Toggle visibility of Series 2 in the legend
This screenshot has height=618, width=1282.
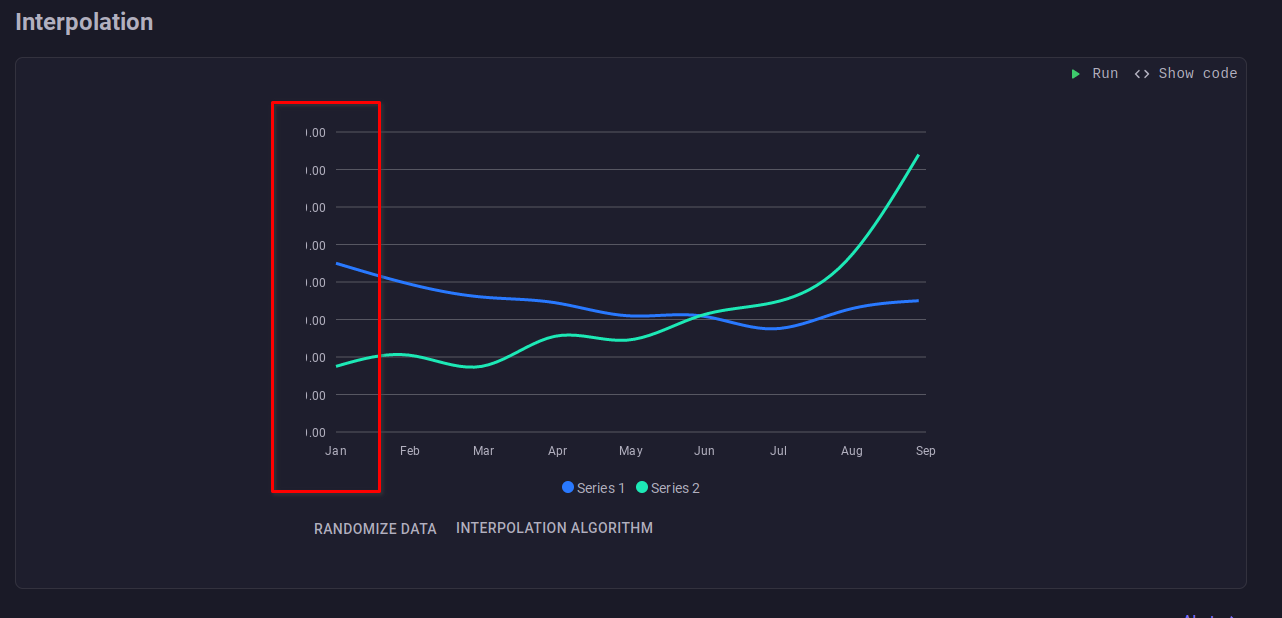click(668, 487)
